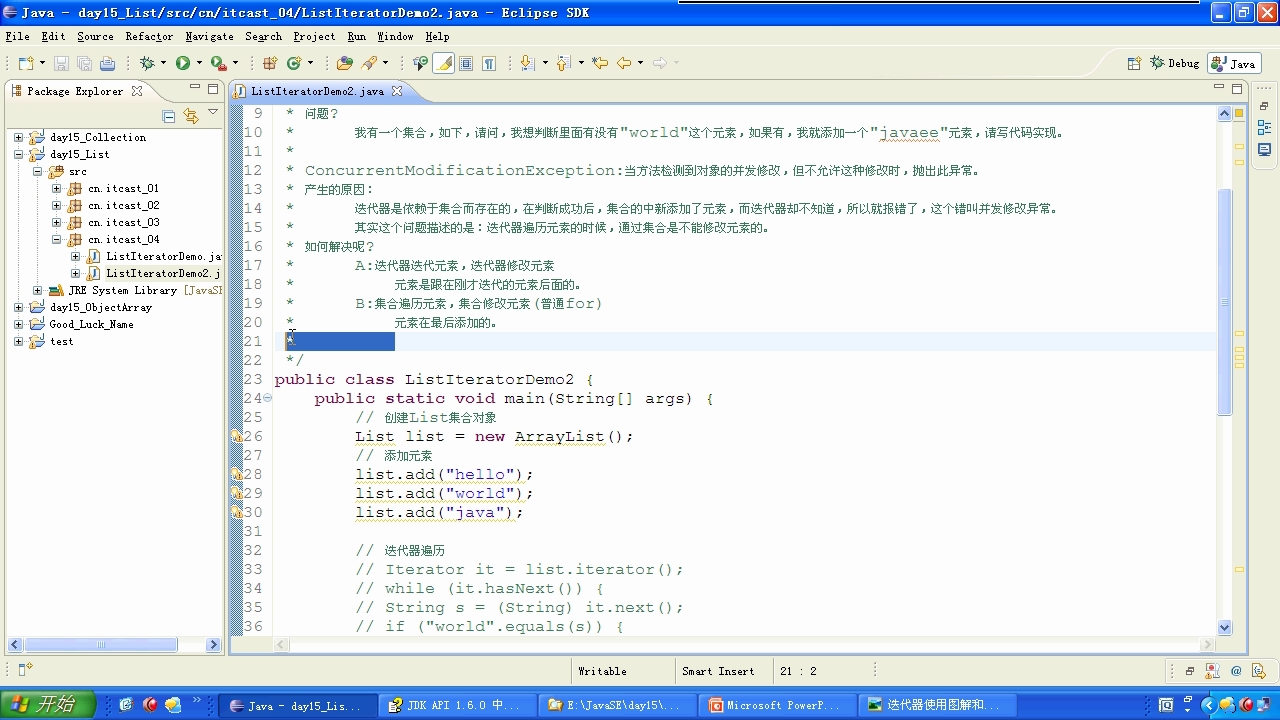Toggle Mark Occurrences highlighter icon

pos(444,63)
